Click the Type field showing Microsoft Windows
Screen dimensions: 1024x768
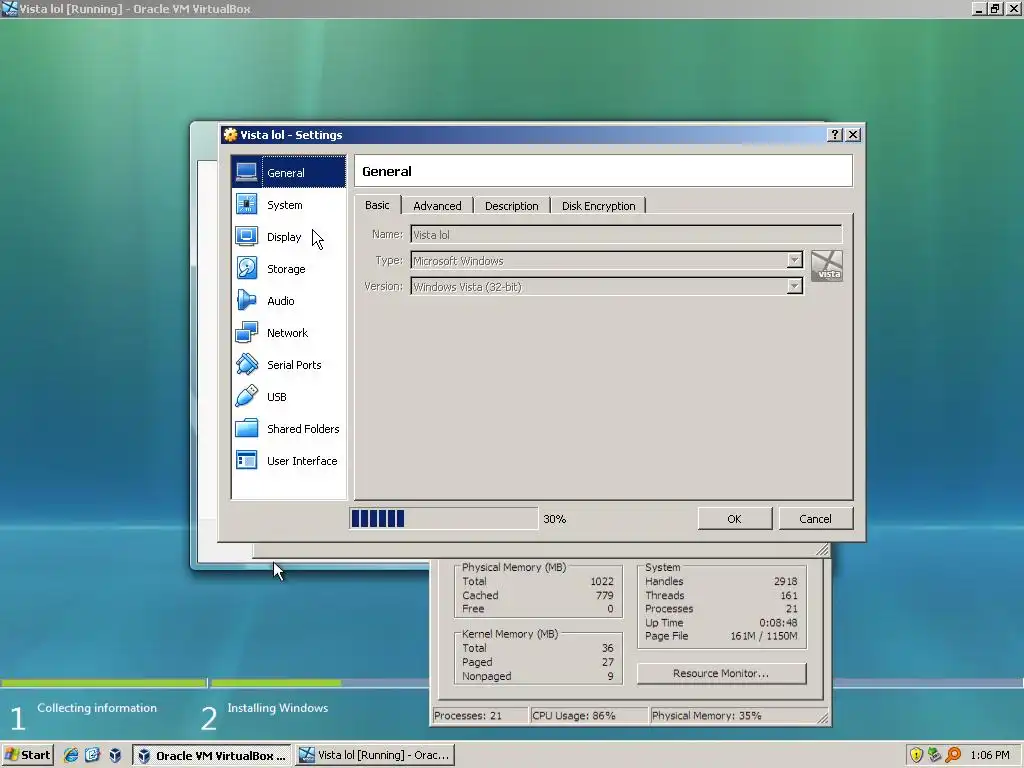606,261
